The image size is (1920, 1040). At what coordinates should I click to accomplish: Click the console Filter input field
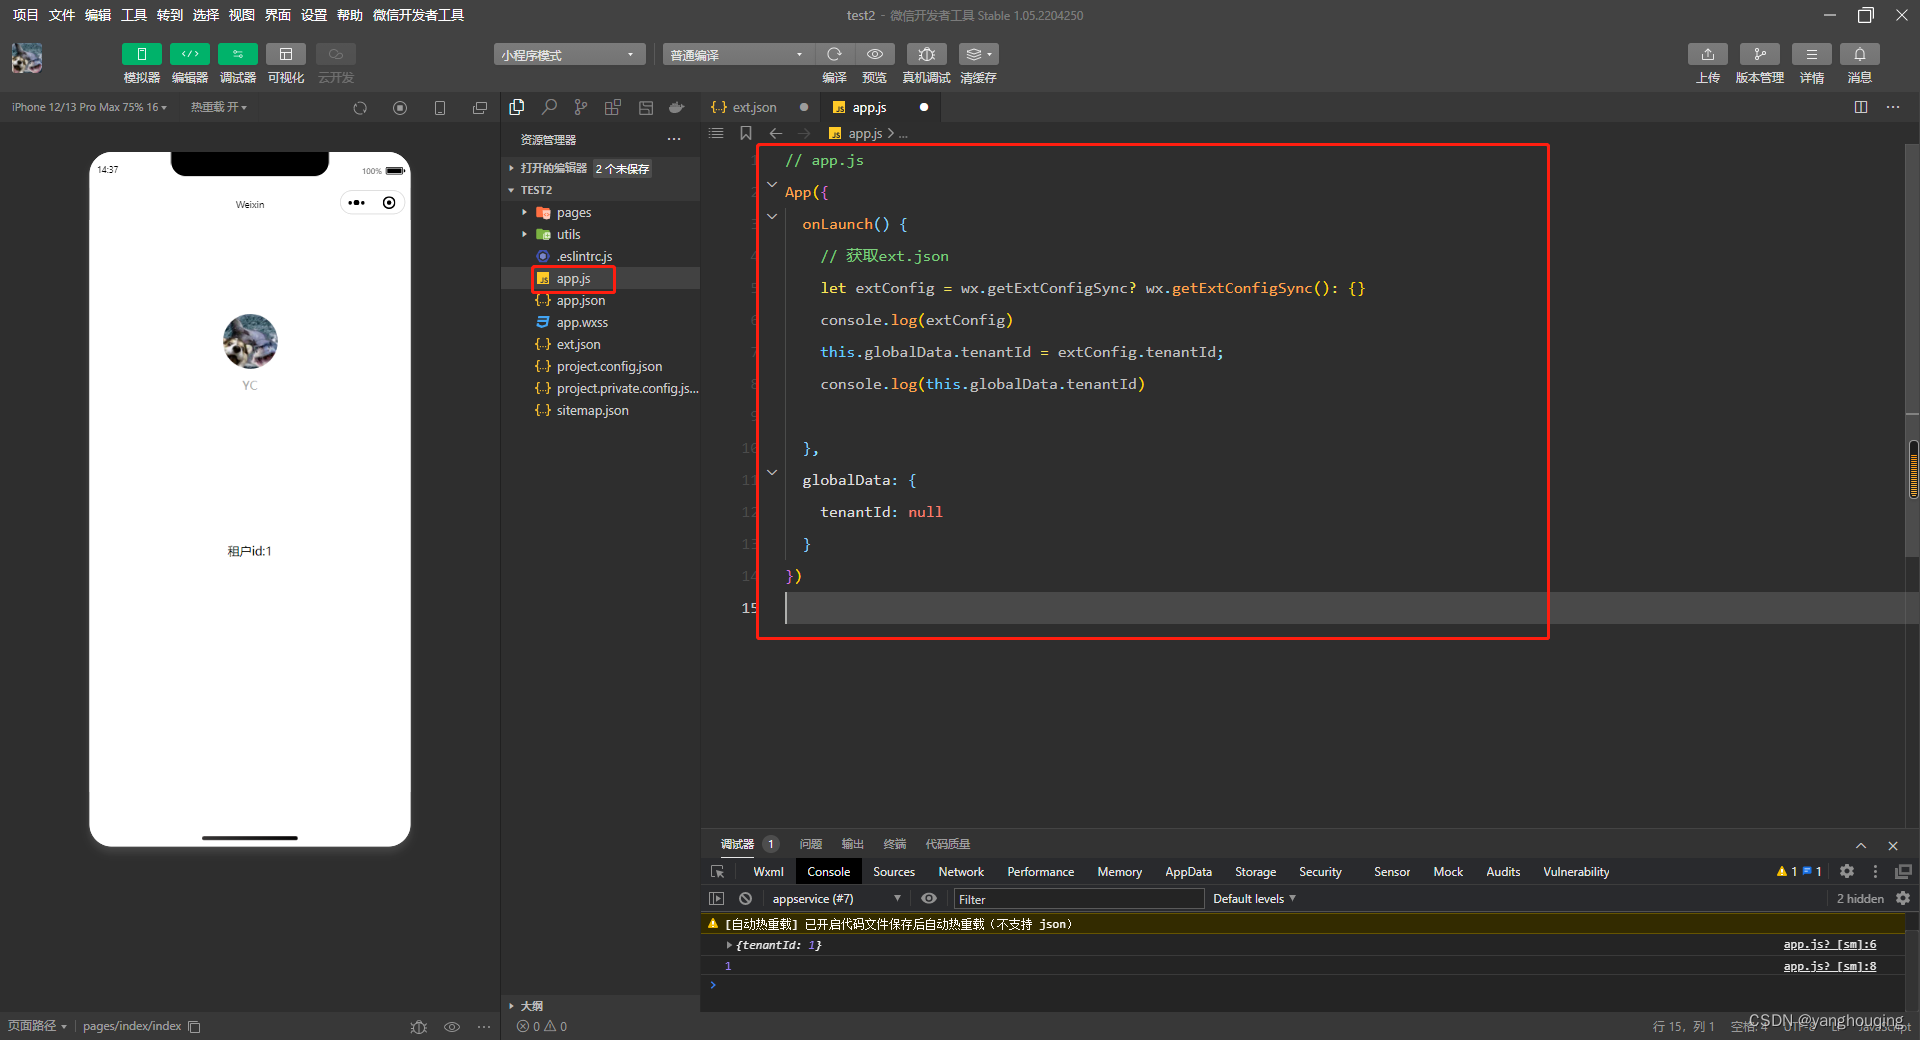1079,899
